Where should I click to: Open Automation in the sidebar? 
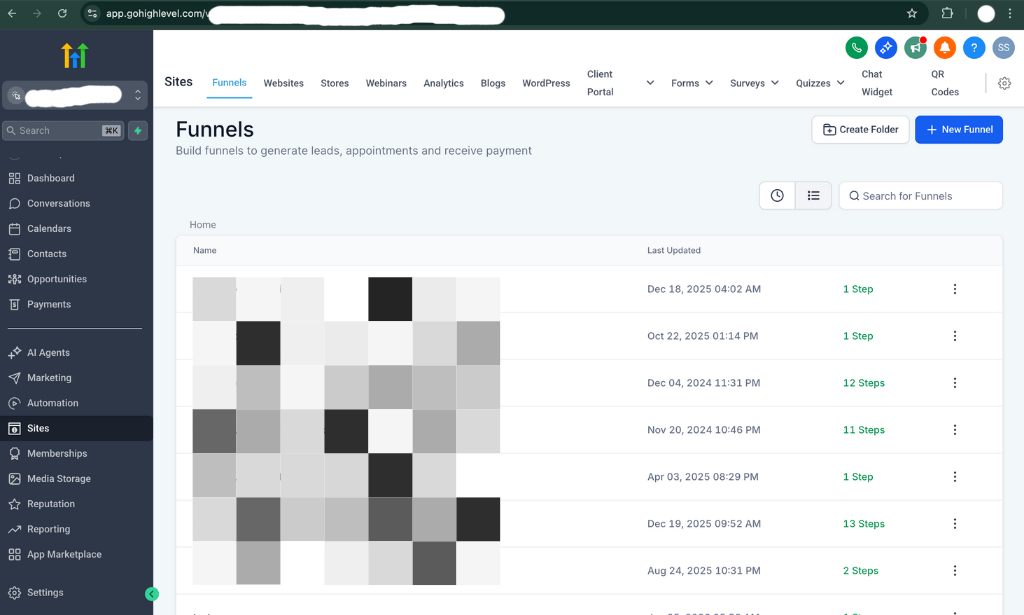[52, 403]
